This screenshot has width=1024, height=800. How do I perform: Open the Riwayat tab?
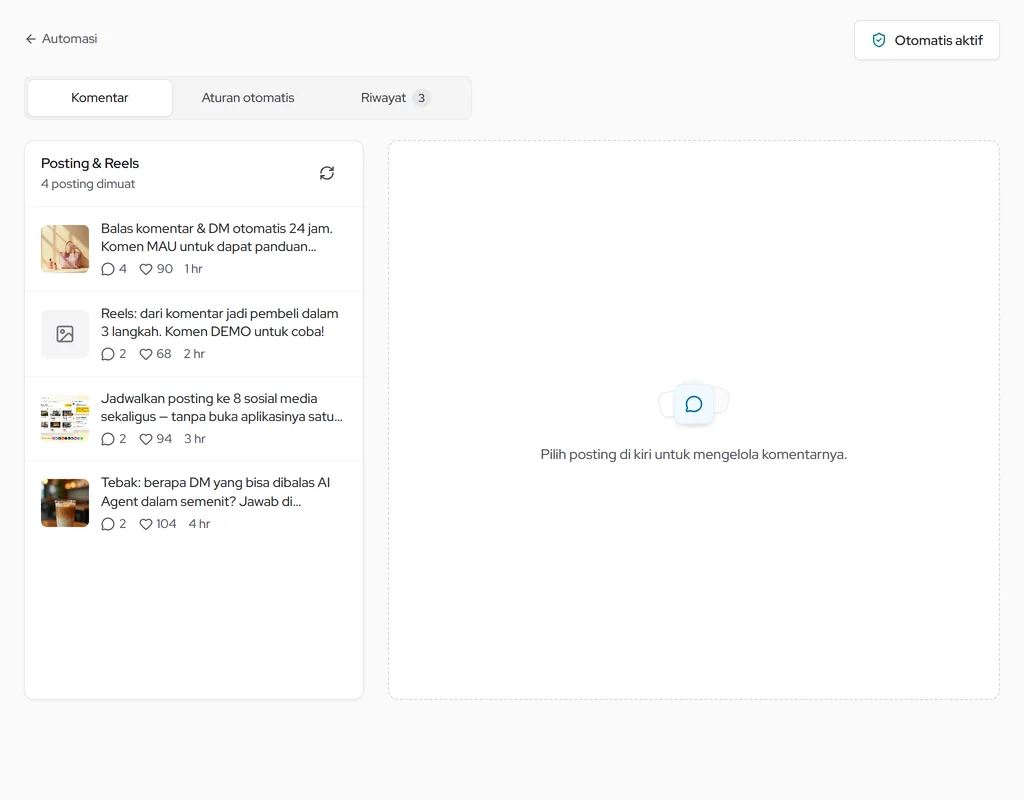[395, 98]
